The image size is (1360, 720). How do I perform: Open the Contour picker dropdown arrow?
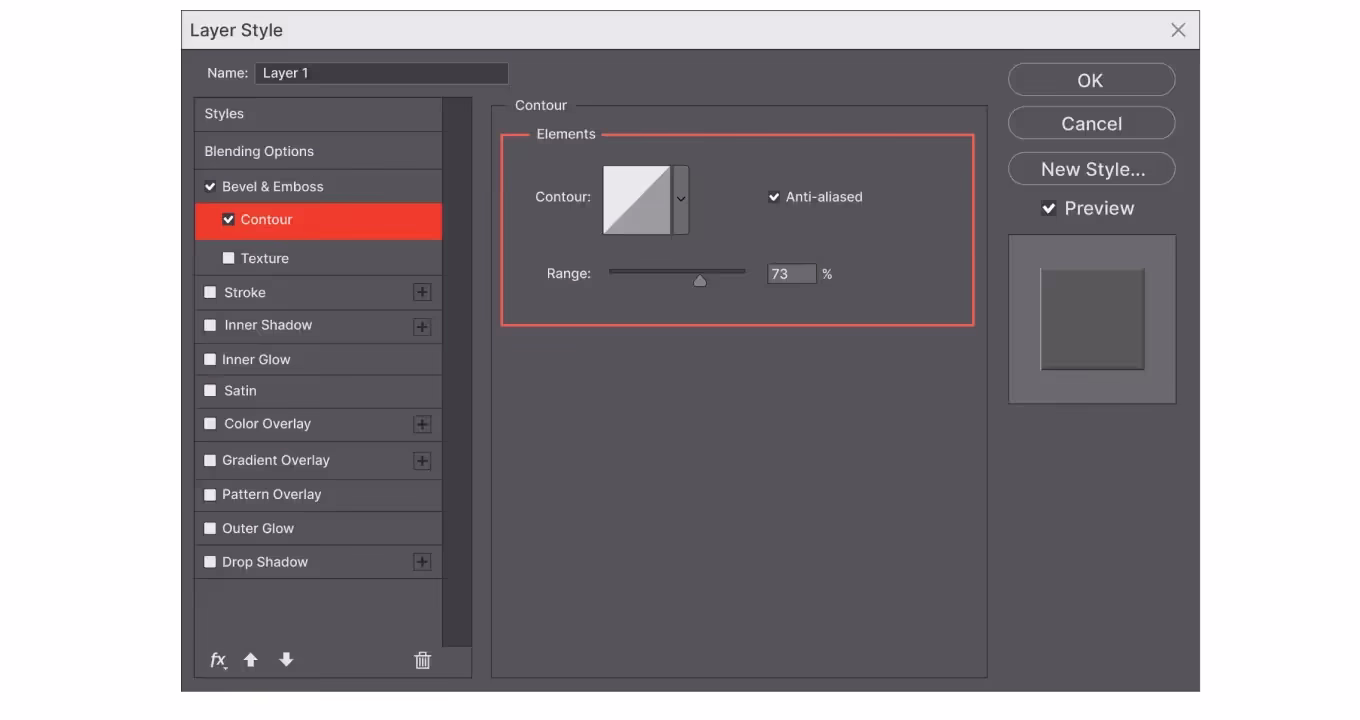click(x=681, y=199)
